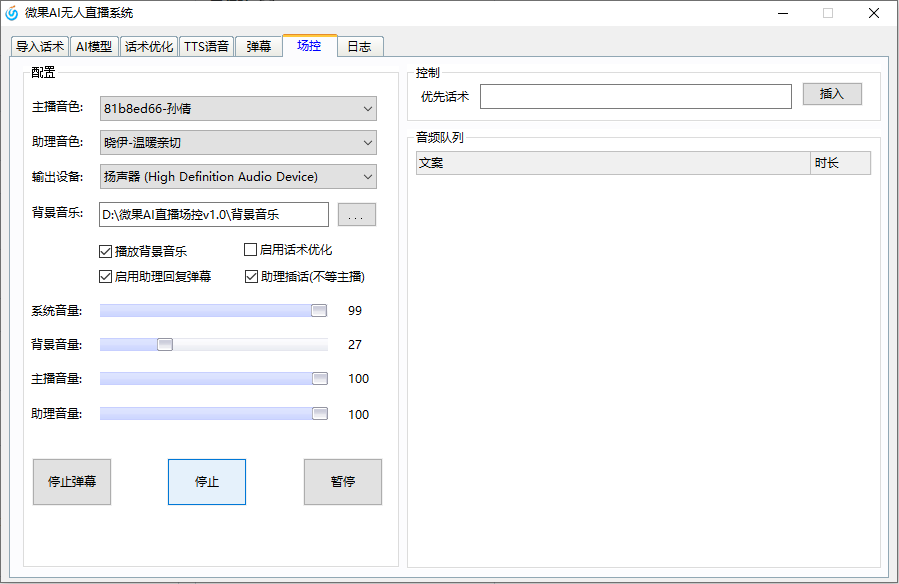Click the 插入 button
The width and height of the screenshot is (899, 584).
pyautogui.click(x=832, y=95)
